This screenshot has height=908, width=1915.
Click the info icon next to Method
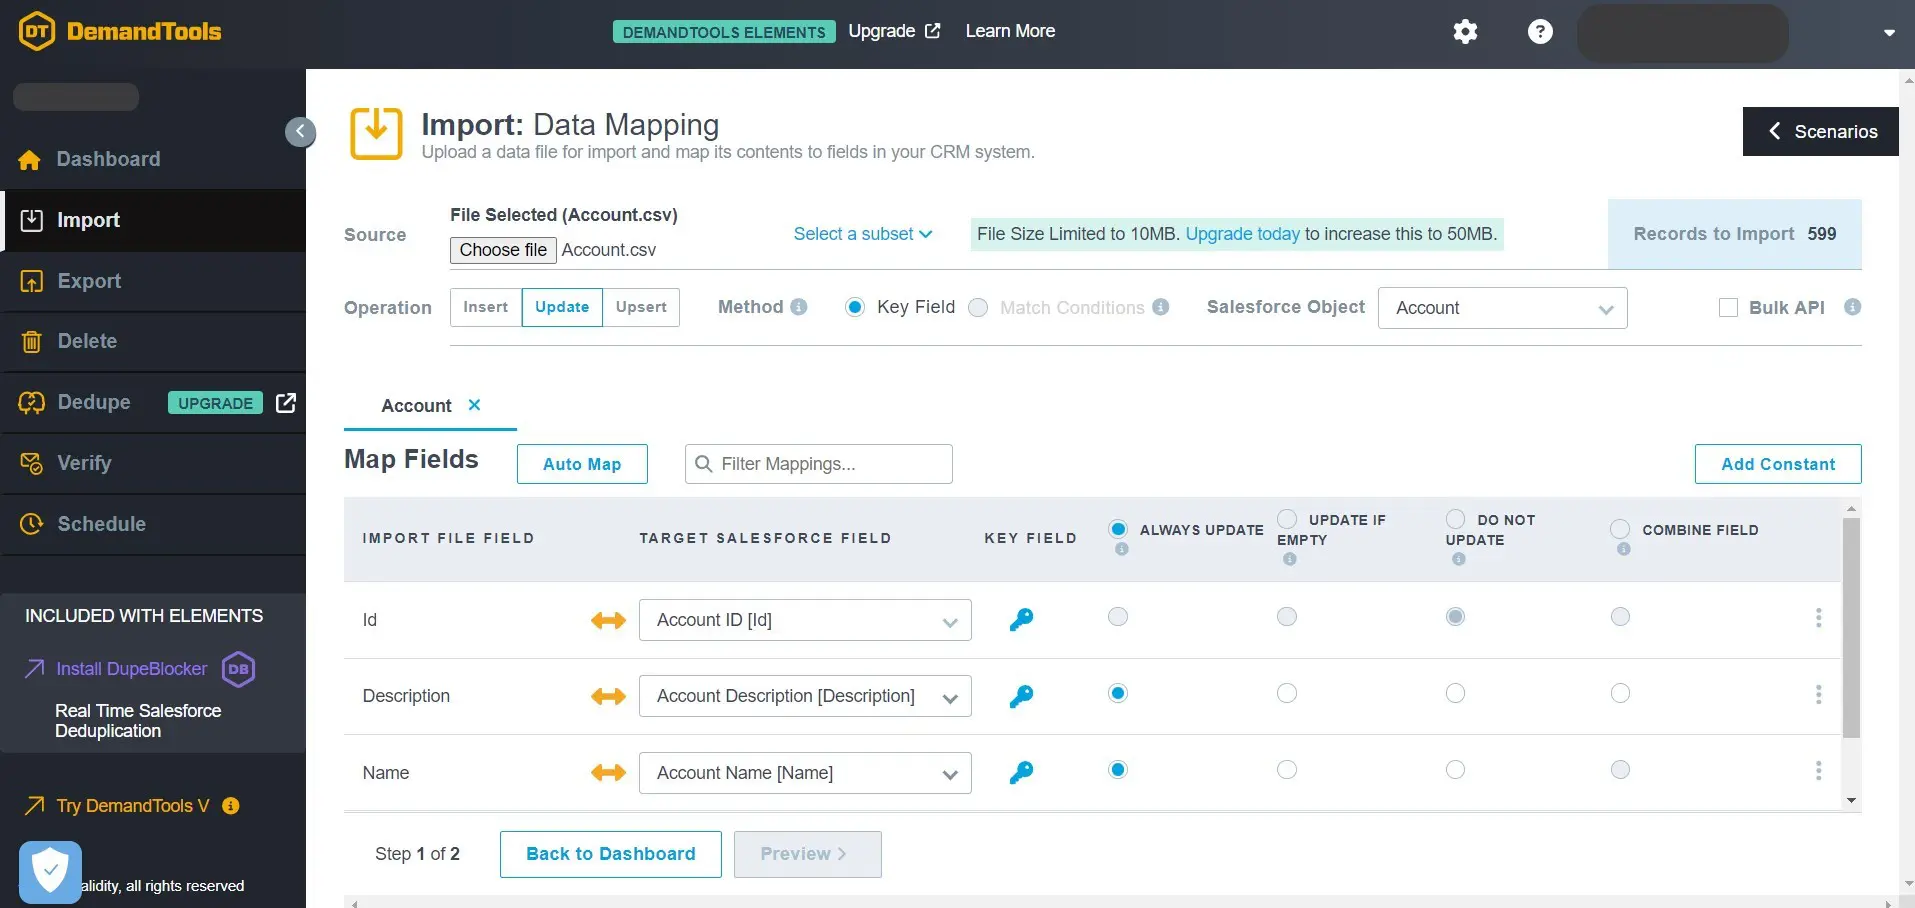tap(799, 307)
